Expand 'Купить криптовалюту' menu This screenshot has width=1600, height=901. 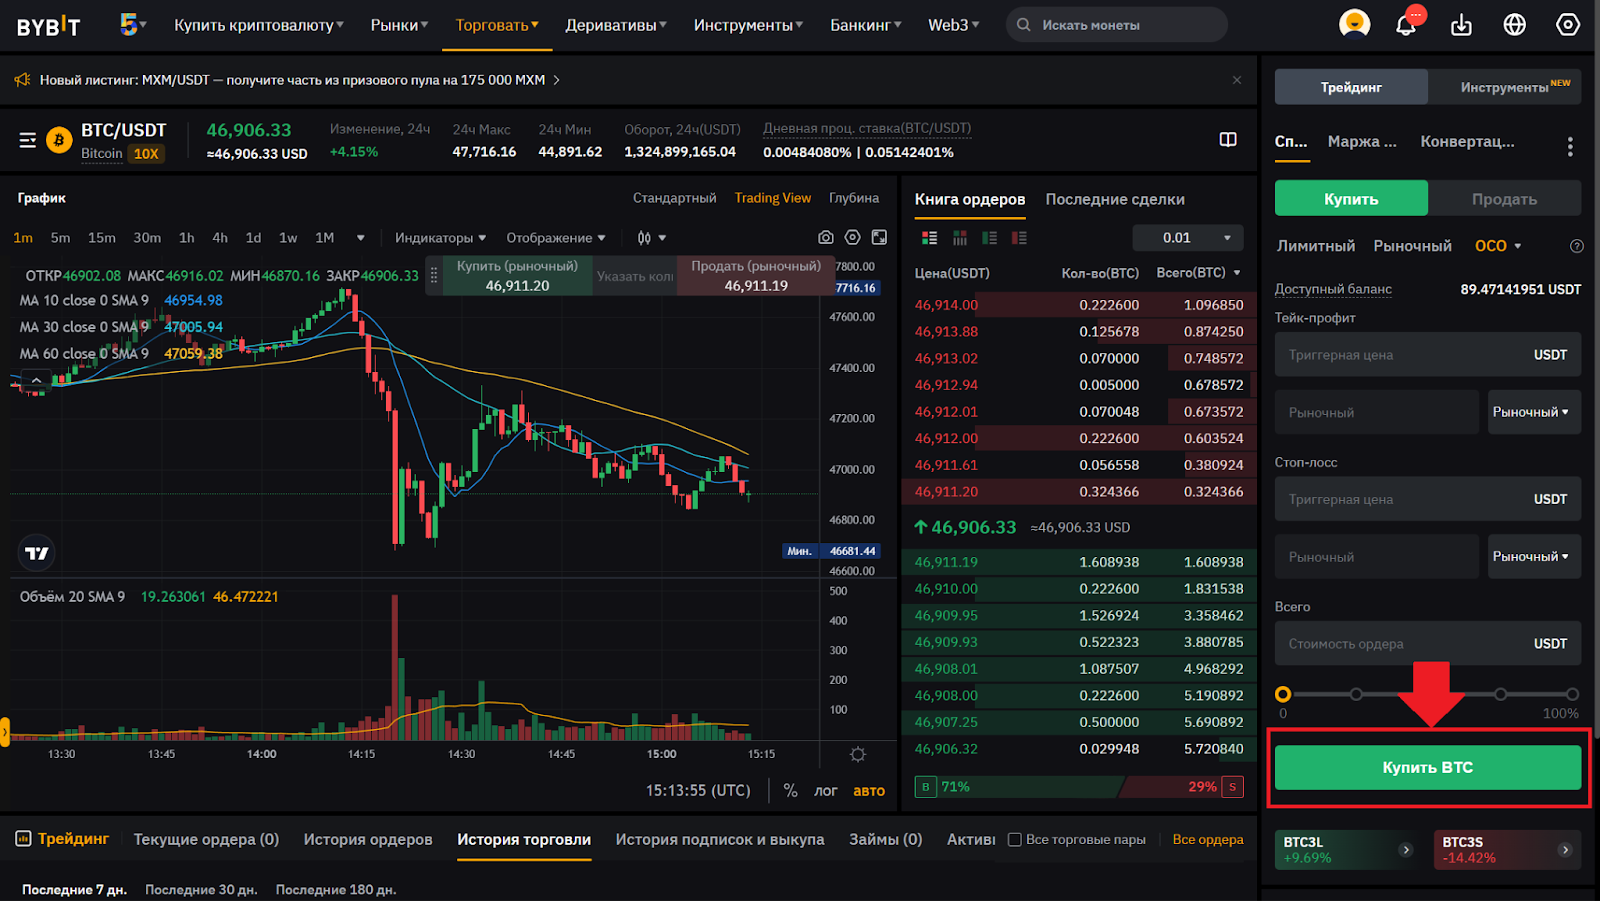coord(259,25)
